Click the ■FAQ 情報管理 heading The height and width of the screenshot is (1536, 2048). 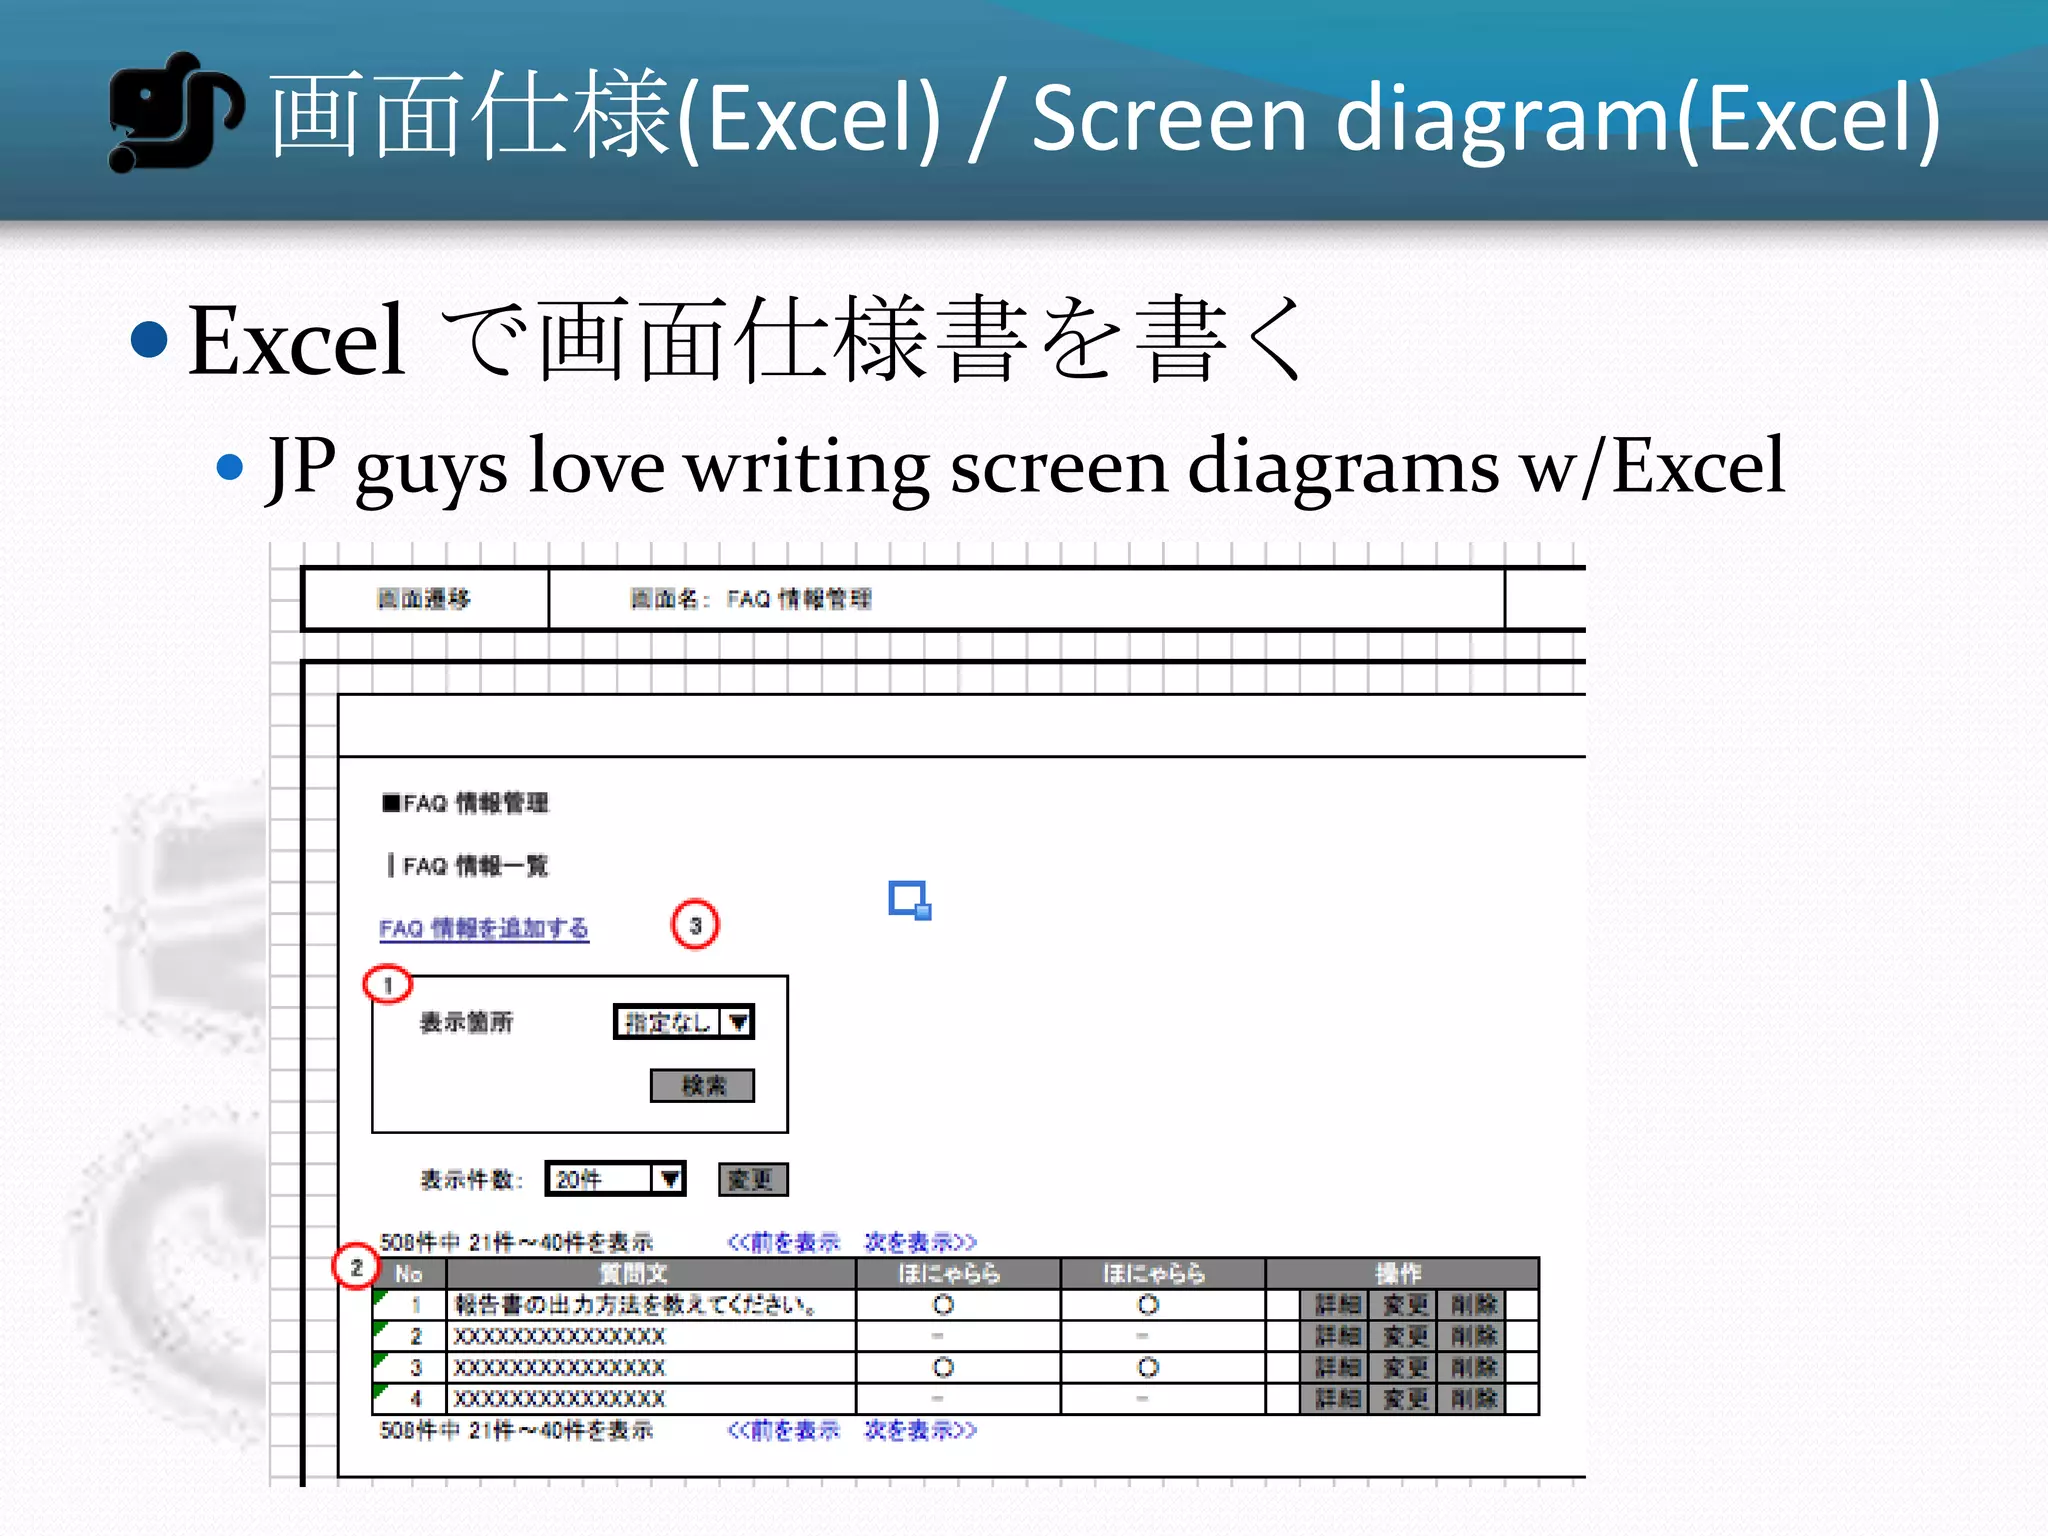465,803
